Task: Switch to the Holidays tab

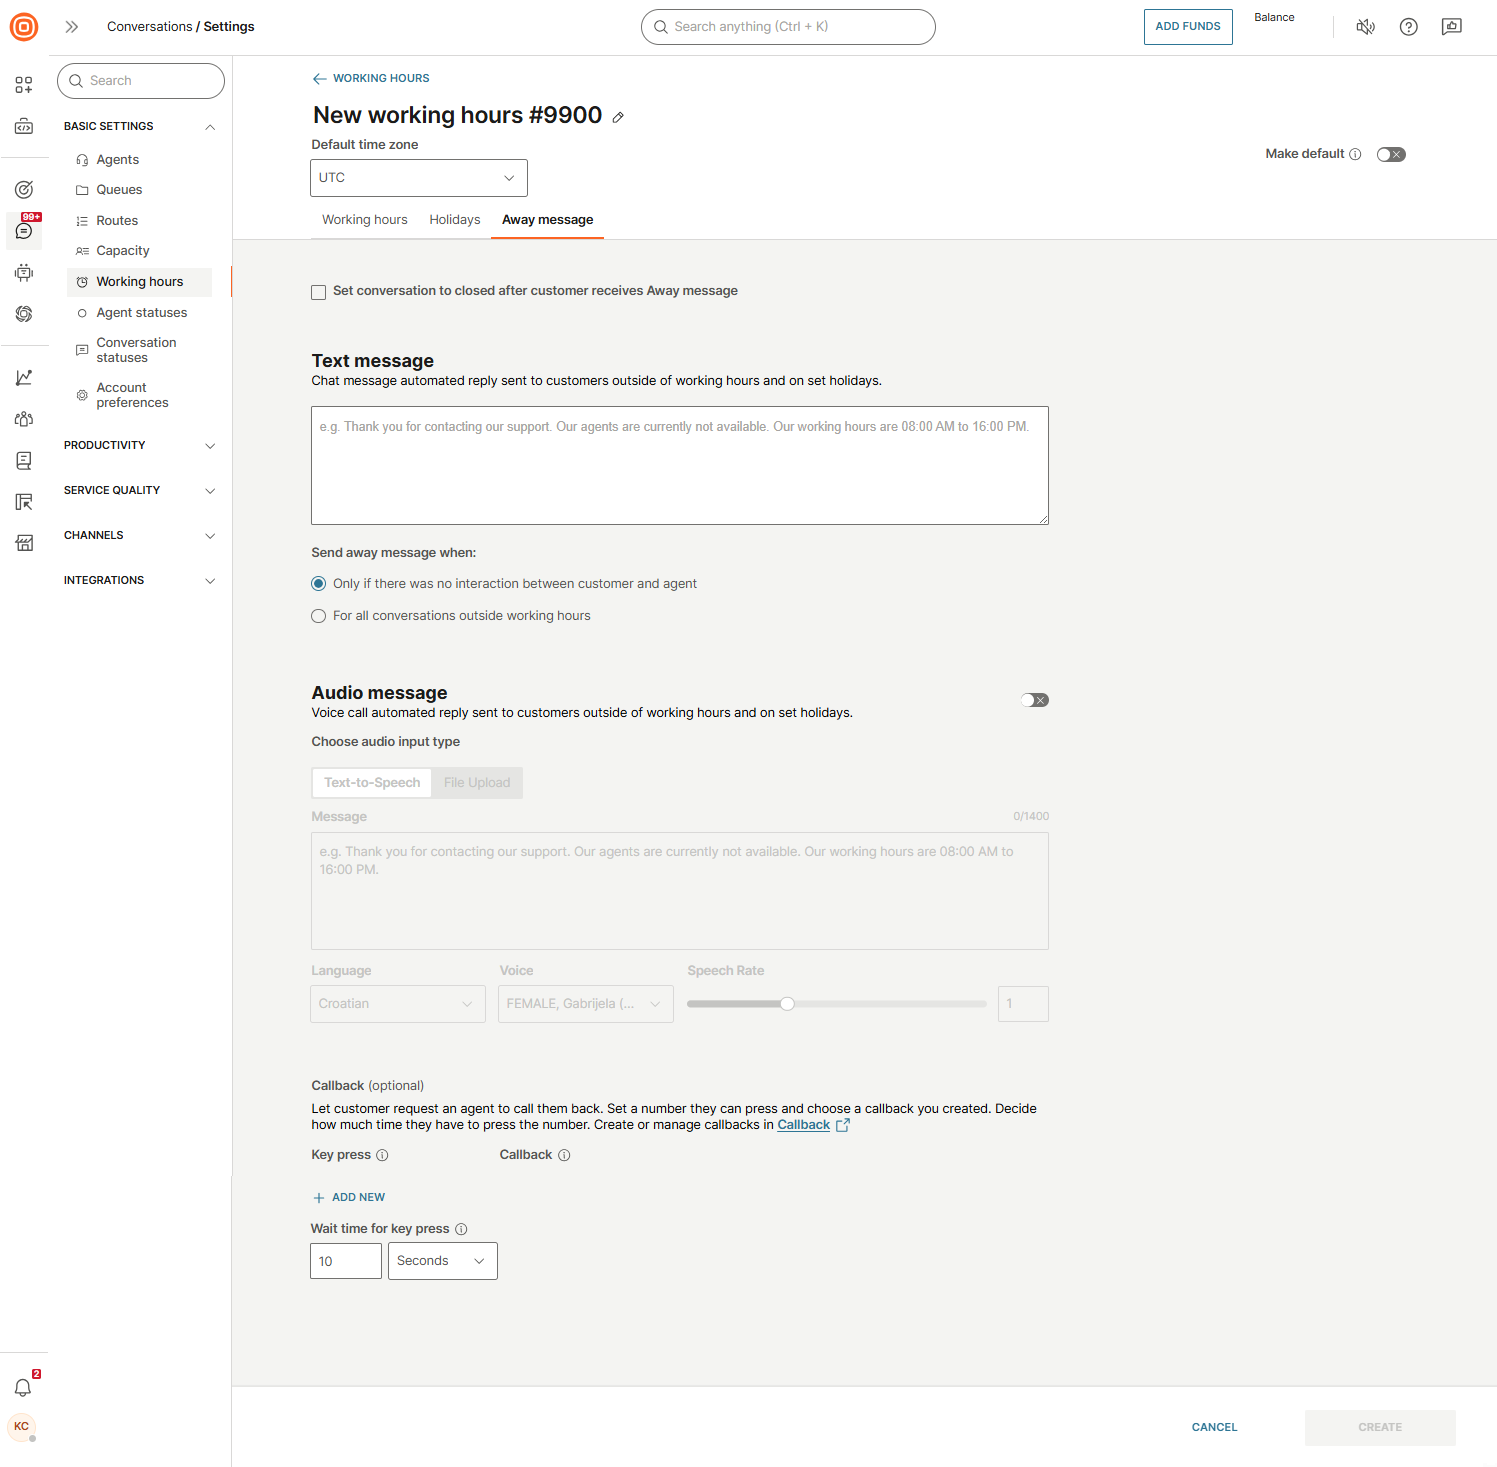Action: click(x=454, y=220)
